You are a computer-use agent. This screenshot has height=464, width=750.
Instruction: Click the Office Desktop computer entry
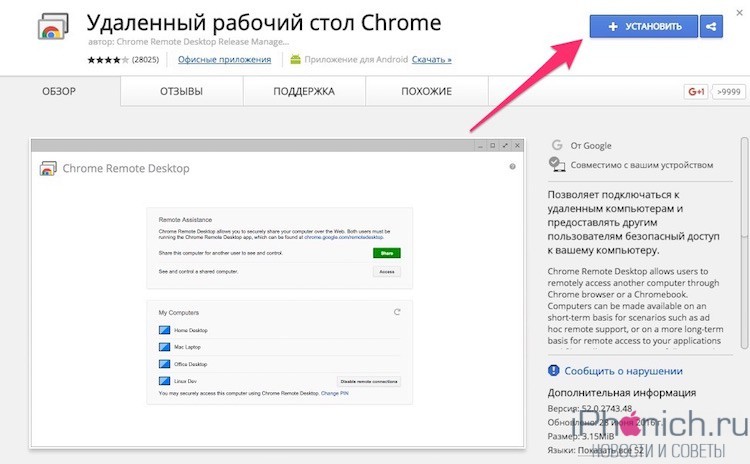tap(279, 364)
